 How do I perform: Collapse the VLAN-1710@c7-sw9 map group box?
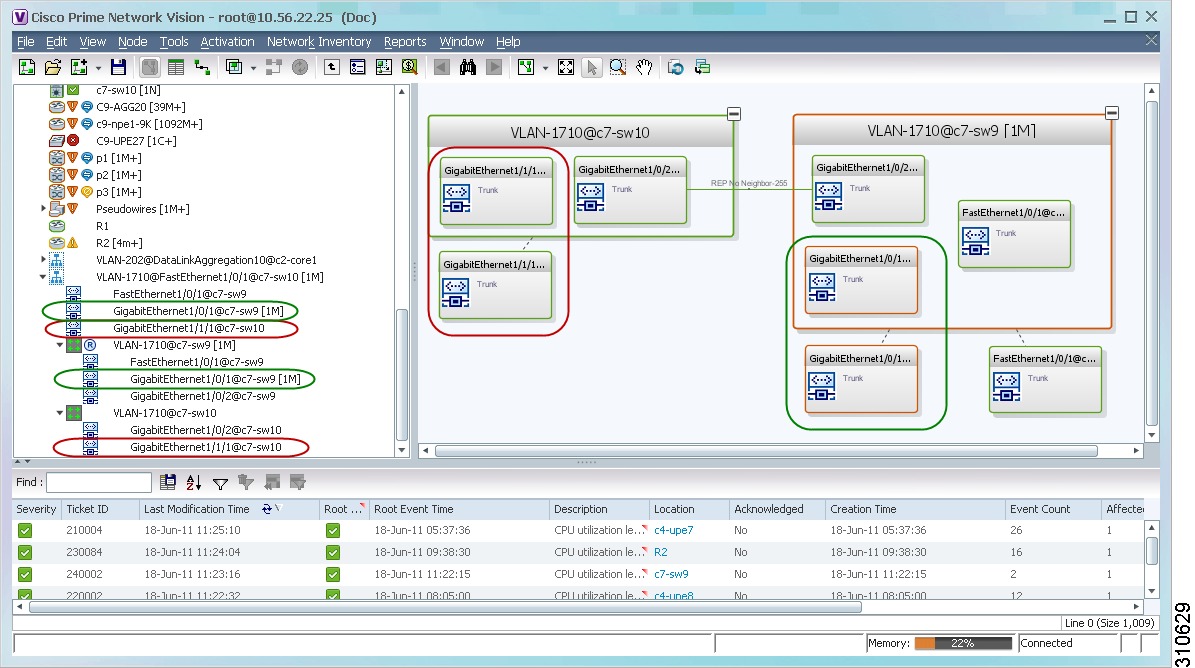[1112, 113]
